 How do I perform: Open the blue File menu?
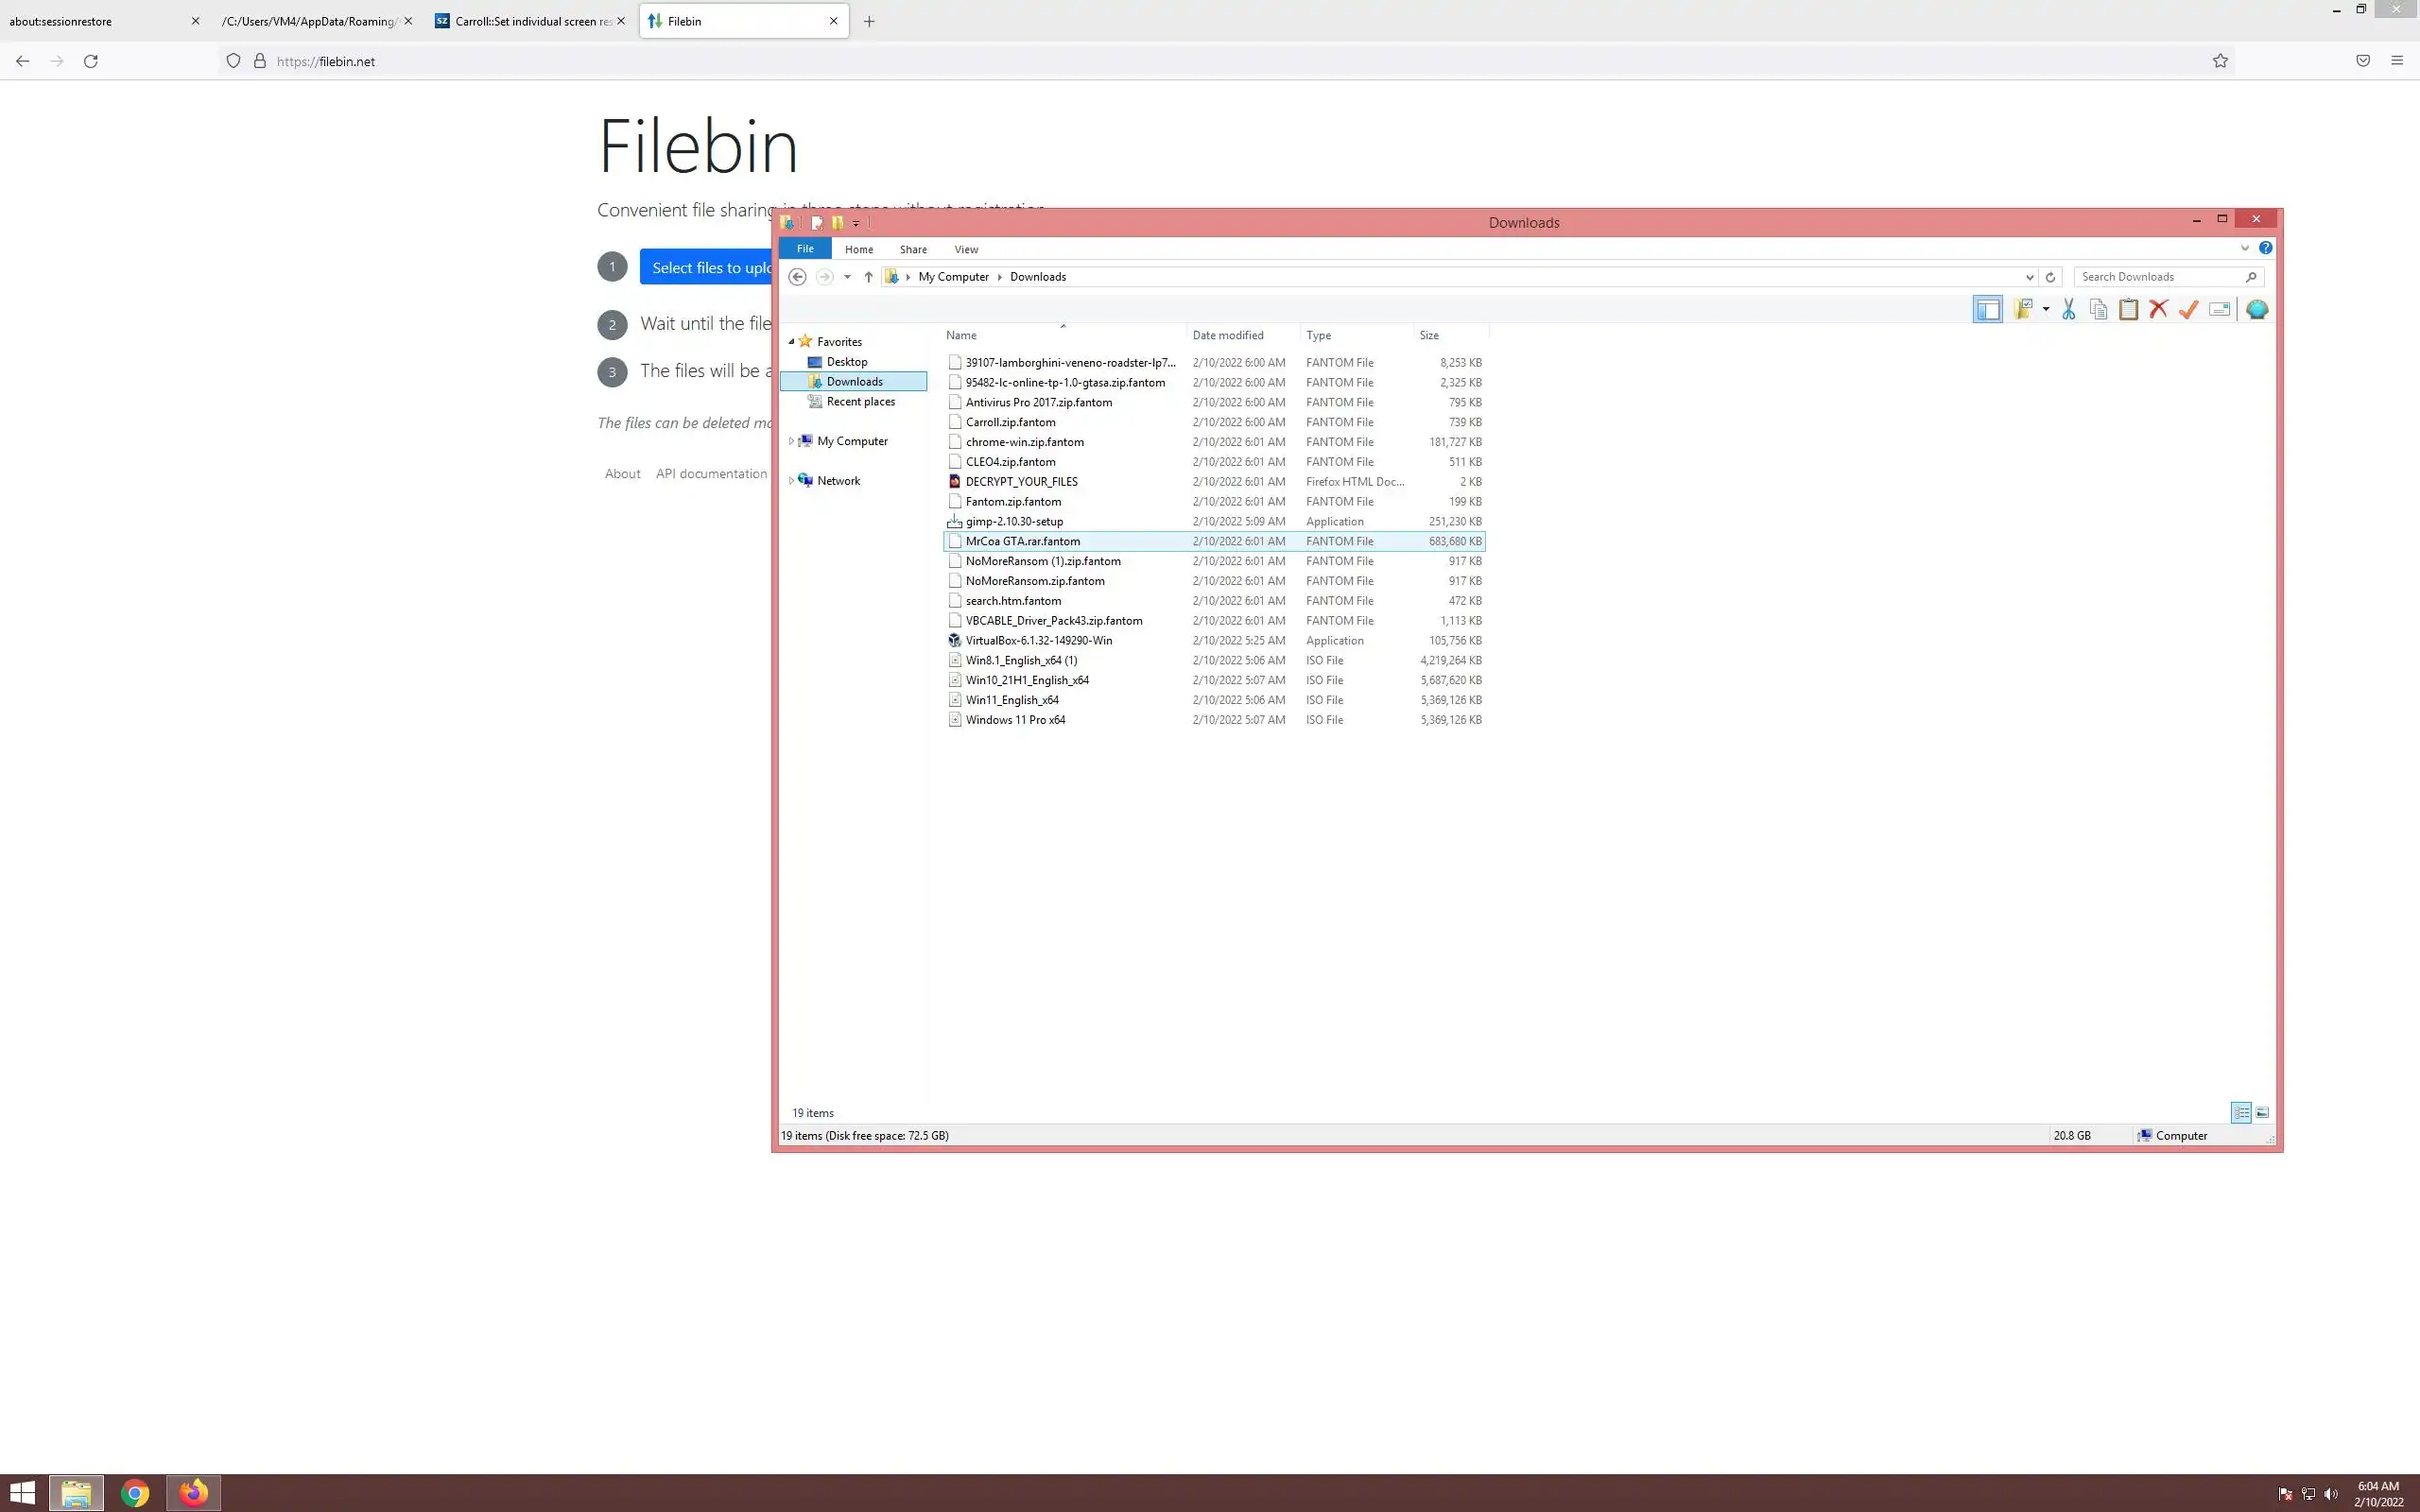pyautogui.click(x=804, y=249)
